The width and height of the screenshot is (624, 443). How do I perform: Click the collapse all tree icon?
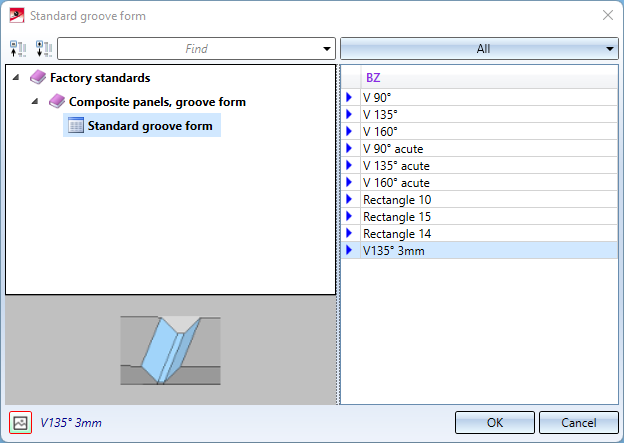[x=18, y=49]
